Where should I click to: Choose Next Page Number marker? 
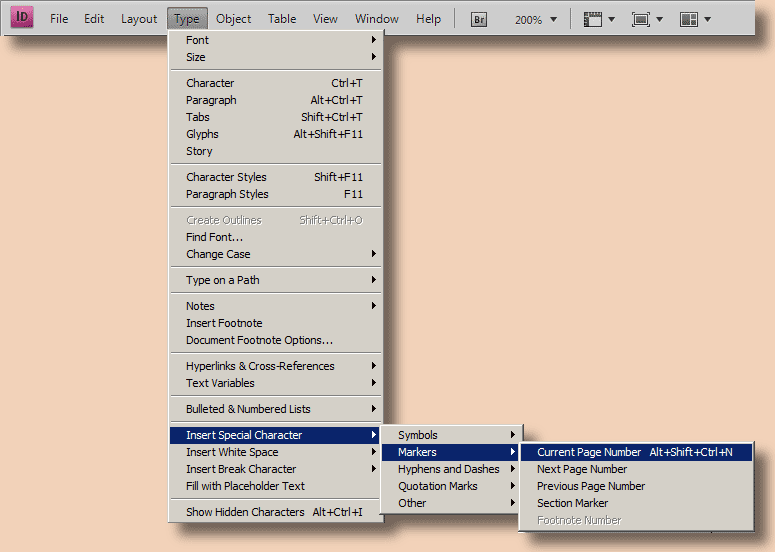(x=582, y=469)
